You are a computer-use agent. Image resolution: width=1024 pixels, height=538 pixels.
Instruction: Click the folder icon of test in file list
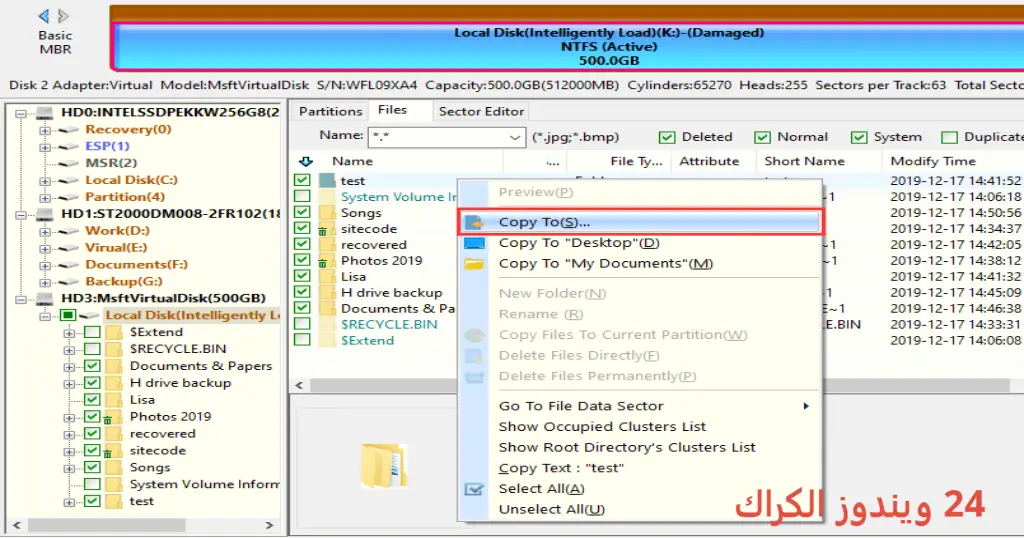(327, 181)
